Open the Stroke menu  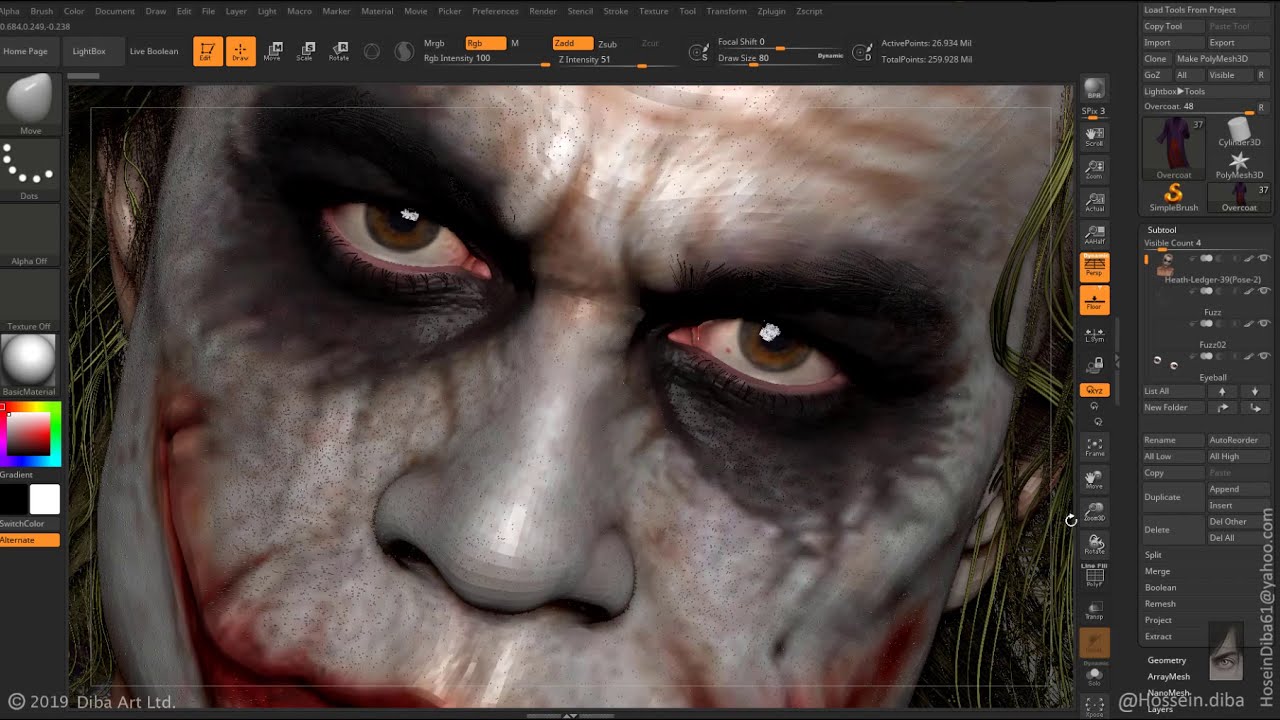[616, 11]
